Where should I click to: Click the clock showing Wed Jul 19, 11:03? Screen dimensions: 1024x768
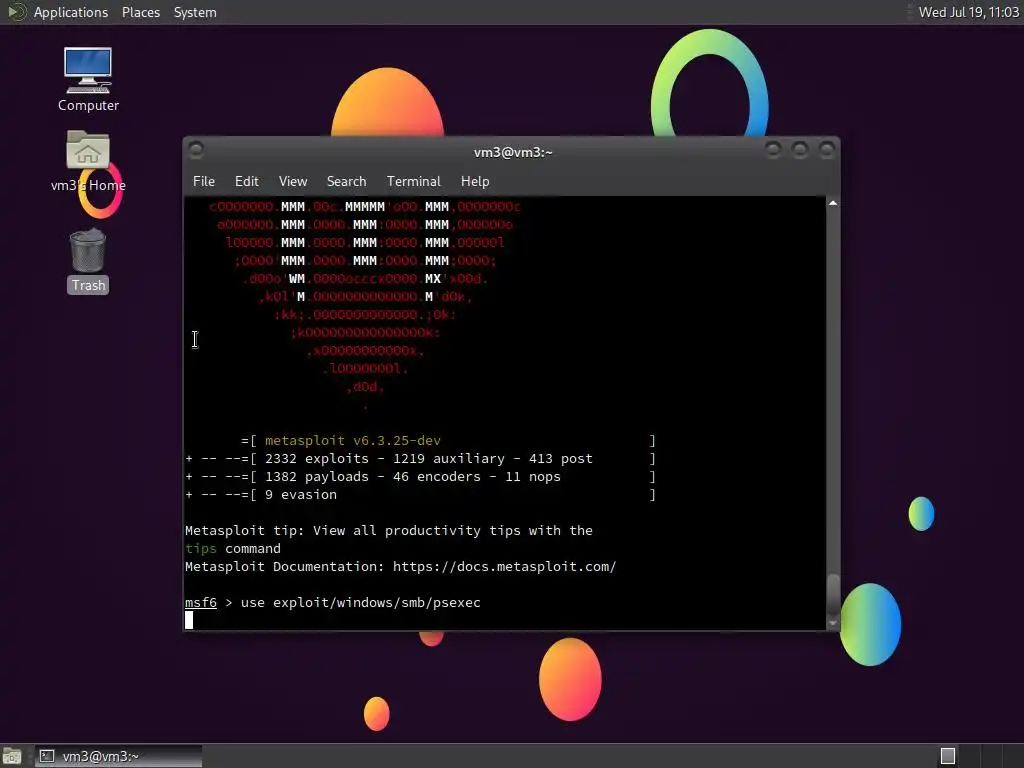click(x=968, y=12)
